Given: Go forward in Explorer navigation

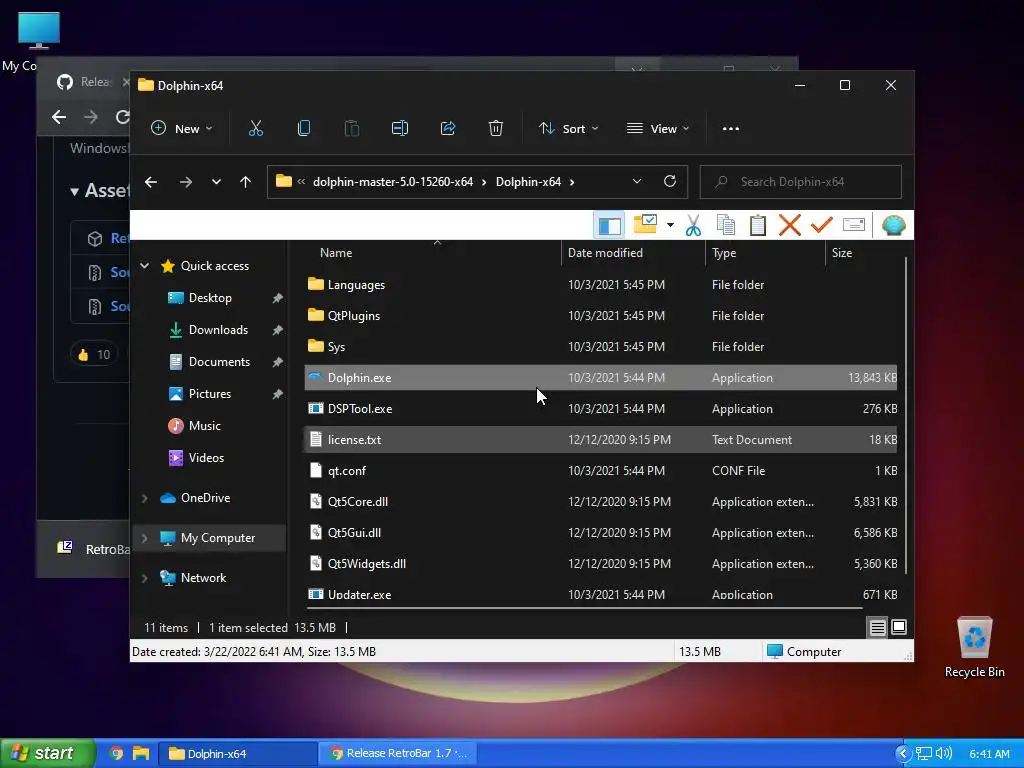Looking at the screenshot, I should (185, 182).
